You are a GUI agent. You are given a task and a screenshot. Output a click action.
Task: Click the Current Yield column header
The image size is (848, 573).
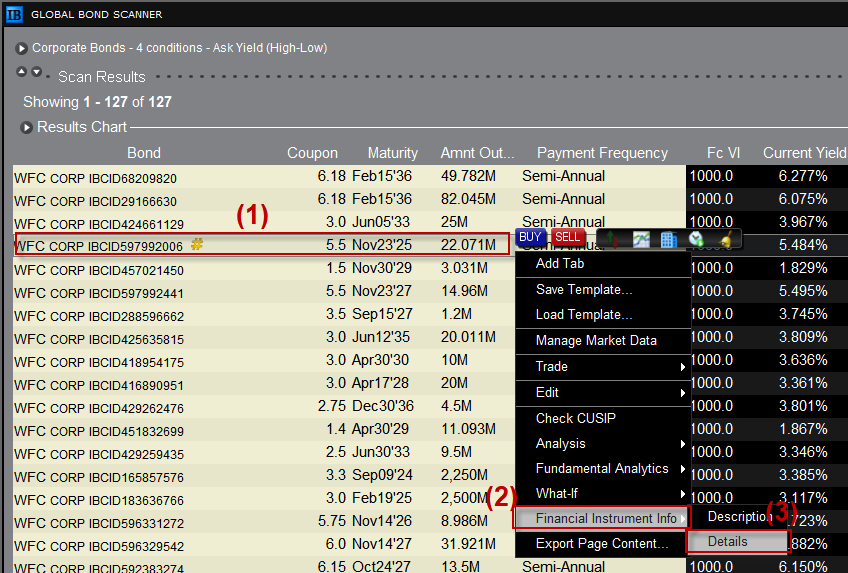[804, 153]
